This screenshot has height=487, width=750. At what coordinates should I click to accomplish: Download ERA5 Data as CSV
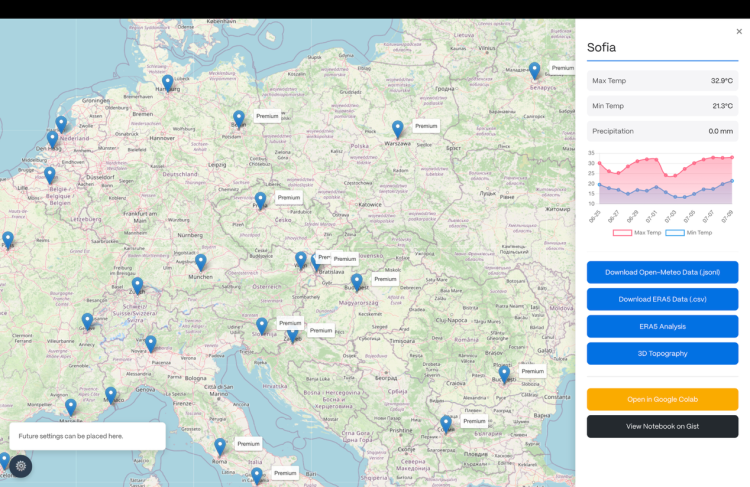[x=662, y=299]
